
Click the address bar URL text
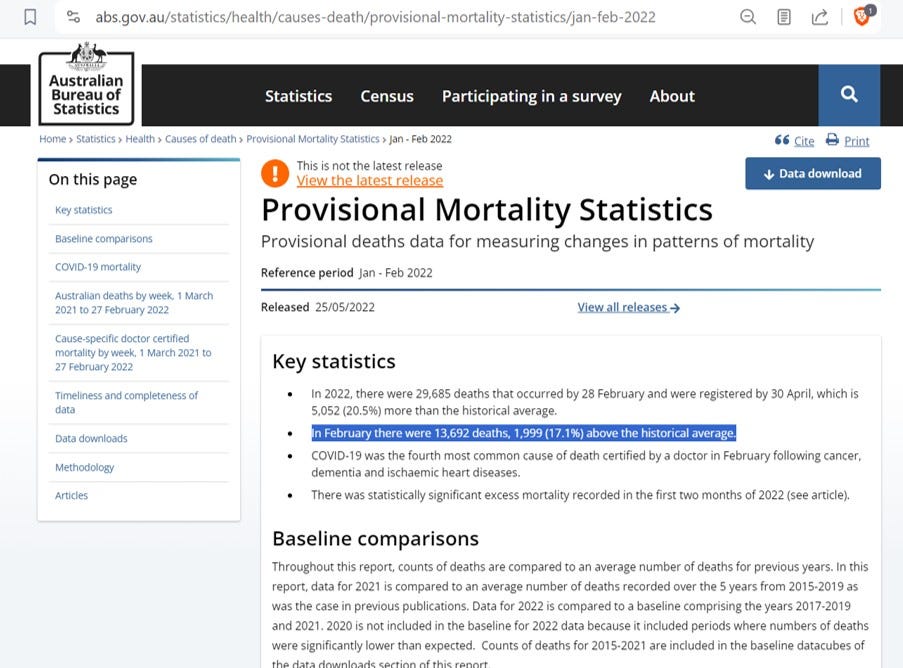(x=375, y=17)
